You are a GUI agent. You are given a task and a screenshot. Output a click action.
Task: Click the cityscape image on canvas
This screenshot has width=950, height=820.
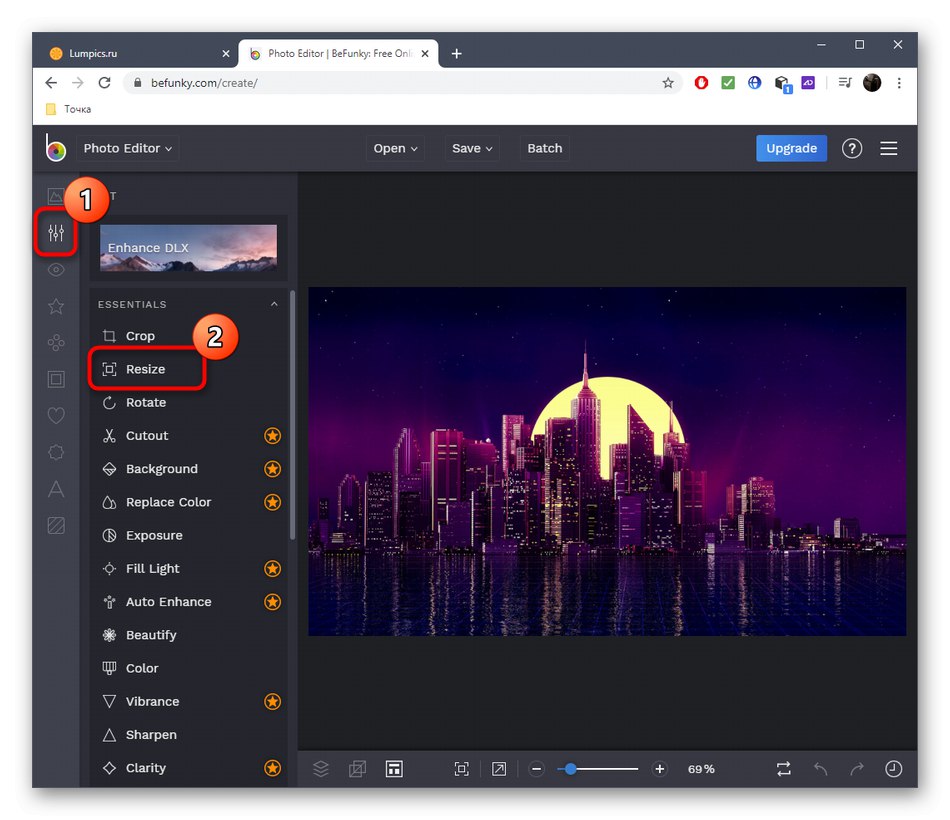(x=607, y=461)
